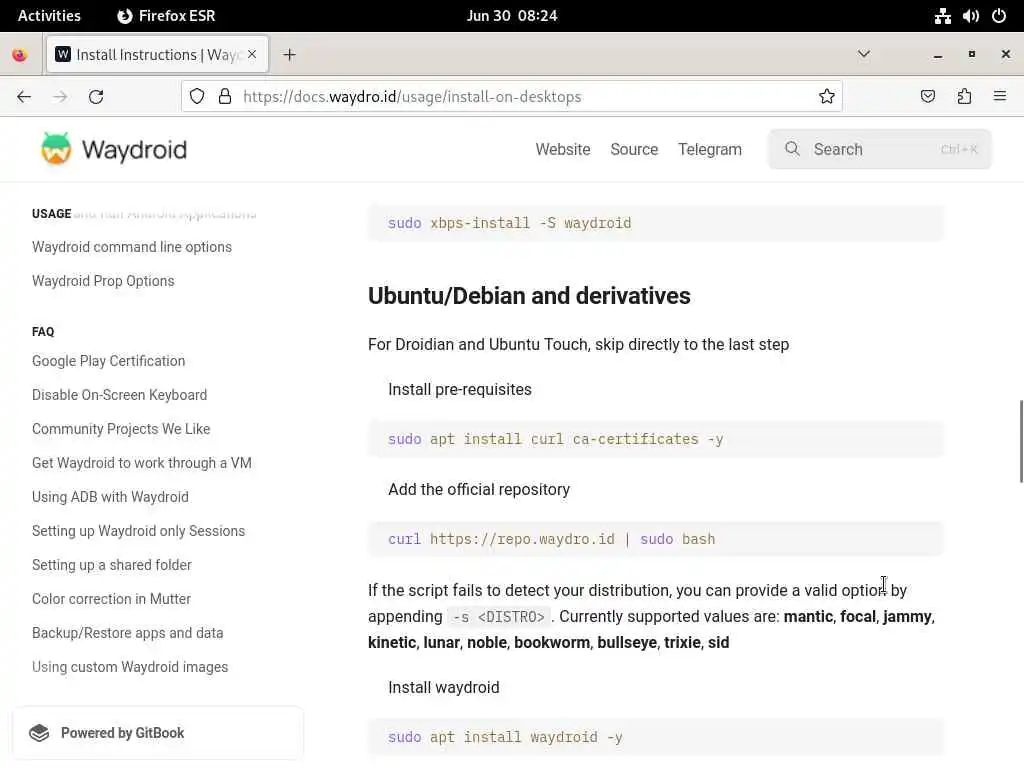Click the xbps-install waydroid code block
Screen dimensions: 1024x768
656,223
